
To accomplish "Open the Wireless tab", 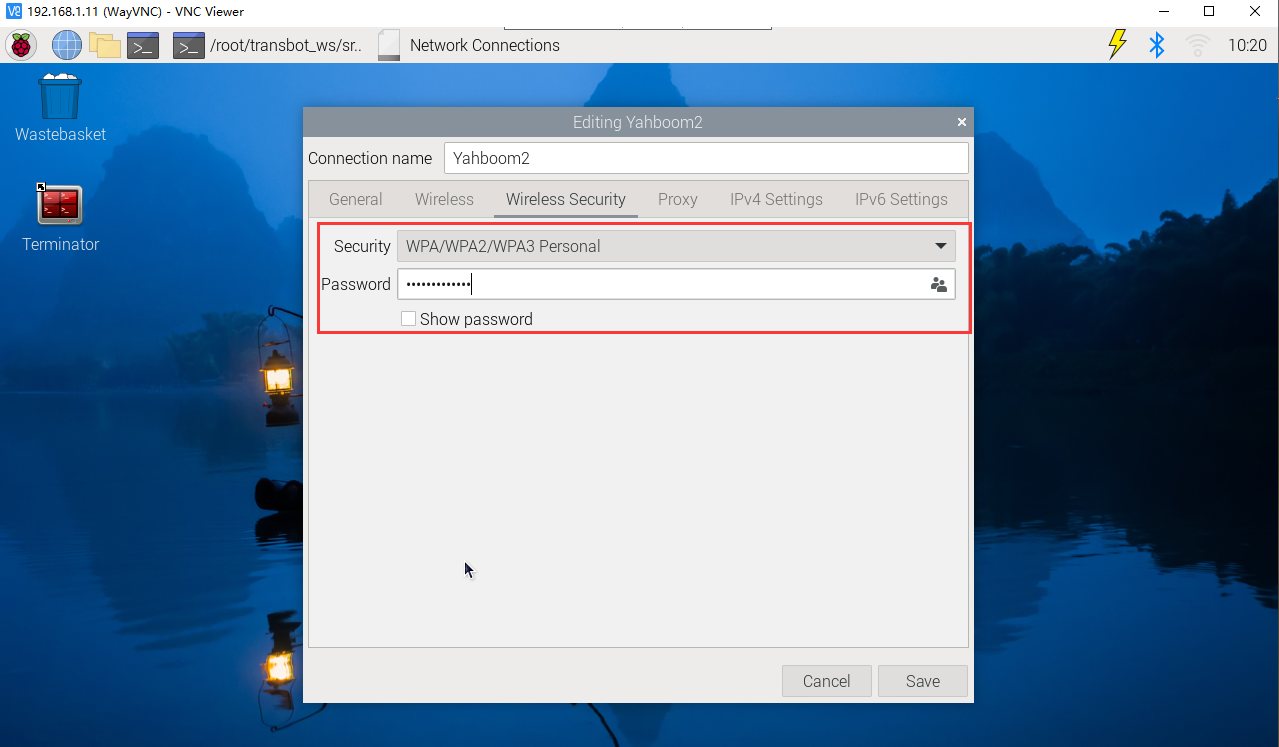I will point(444,199).
